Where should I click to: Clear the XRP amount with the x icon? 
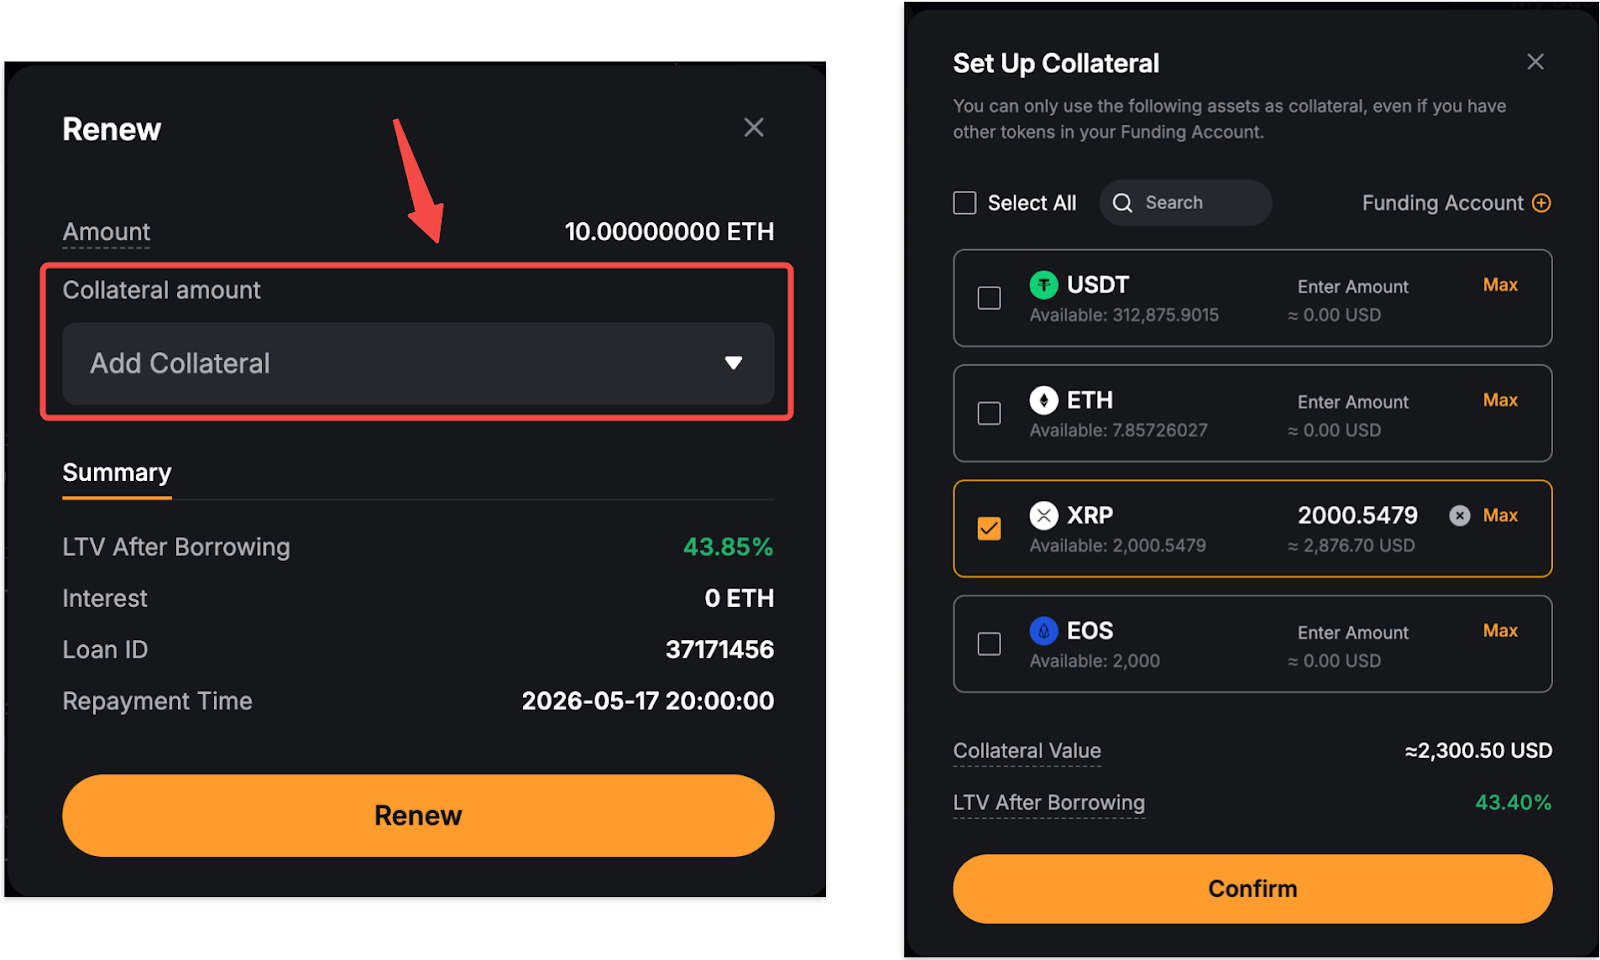(1459, 516)
